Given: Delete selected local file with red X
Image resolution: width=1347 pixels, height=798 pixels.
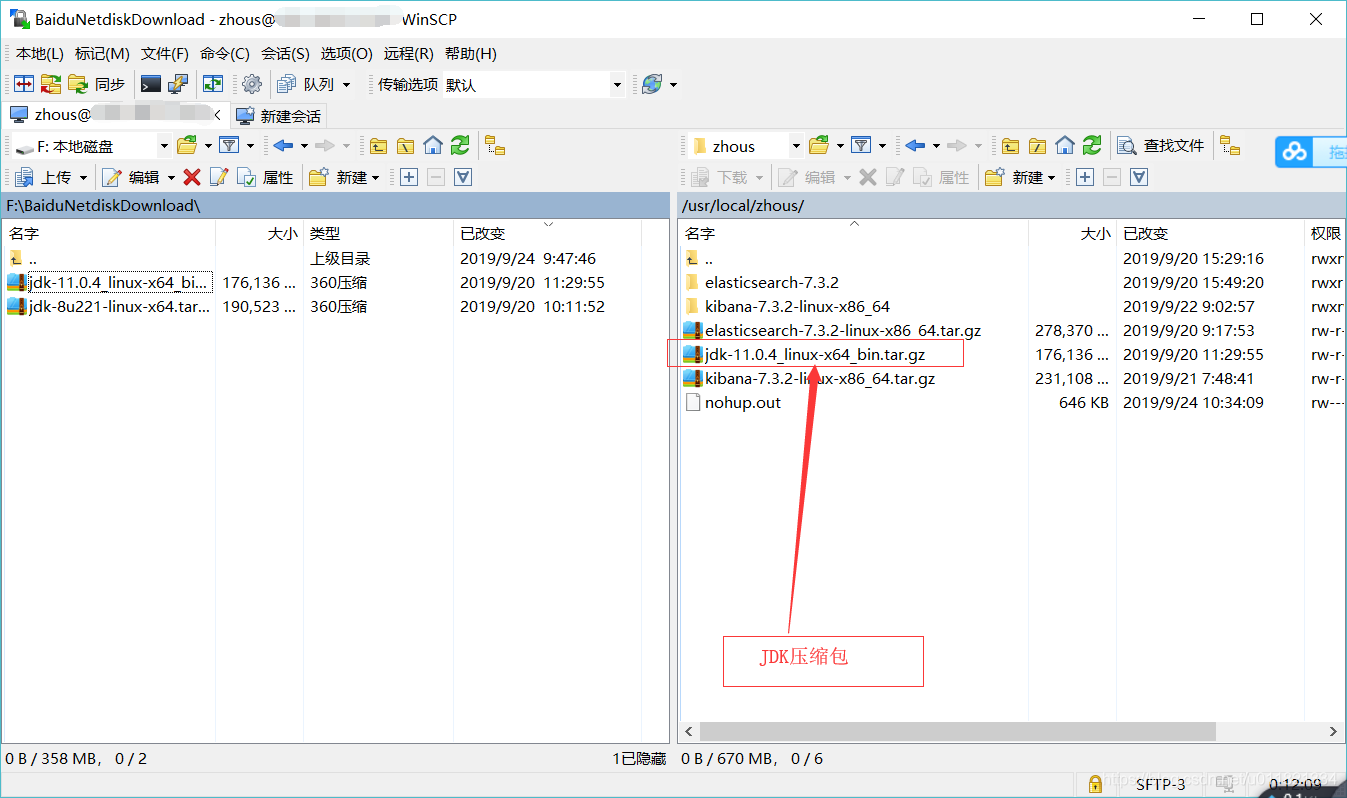Looking at the screenshot, I should [x=192, y=177].
